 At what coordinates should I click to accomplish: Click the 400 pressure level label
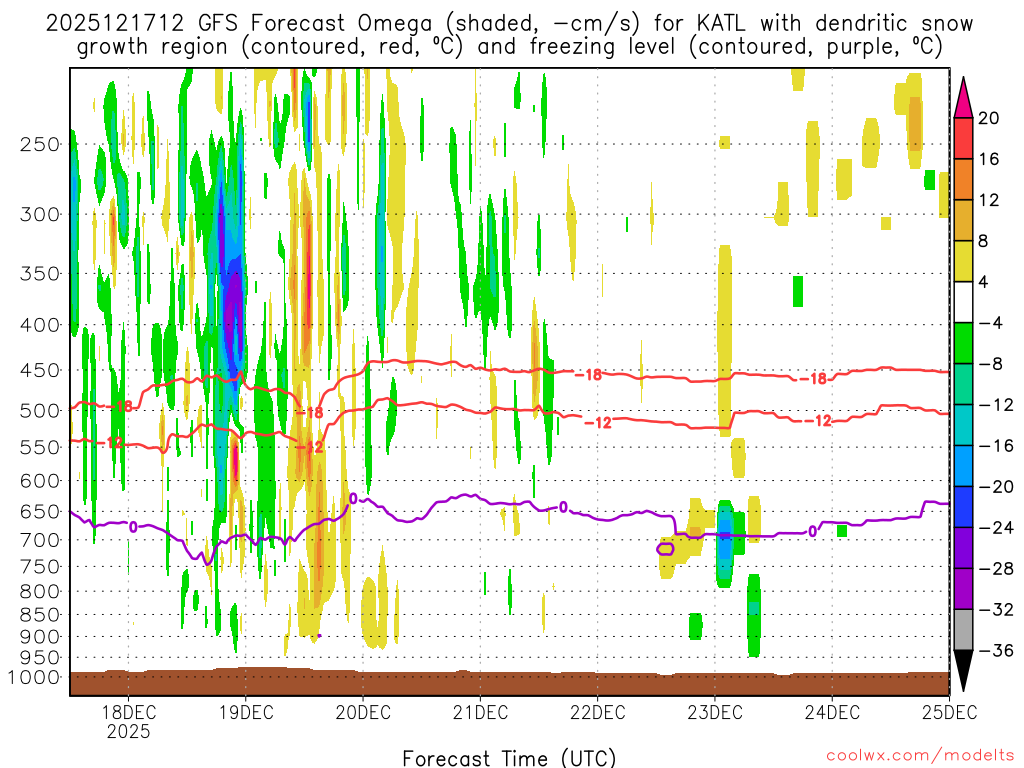(x=40, y=325)
